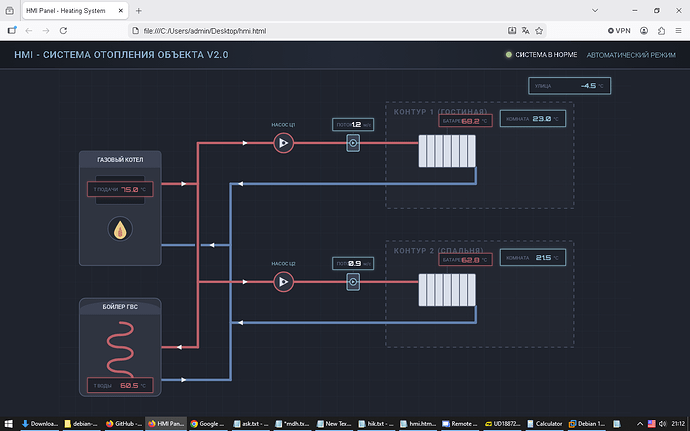Click the flow meter icon on circuit 1
The width and height of the screenshot is (690, 431).
coord(353,143)
